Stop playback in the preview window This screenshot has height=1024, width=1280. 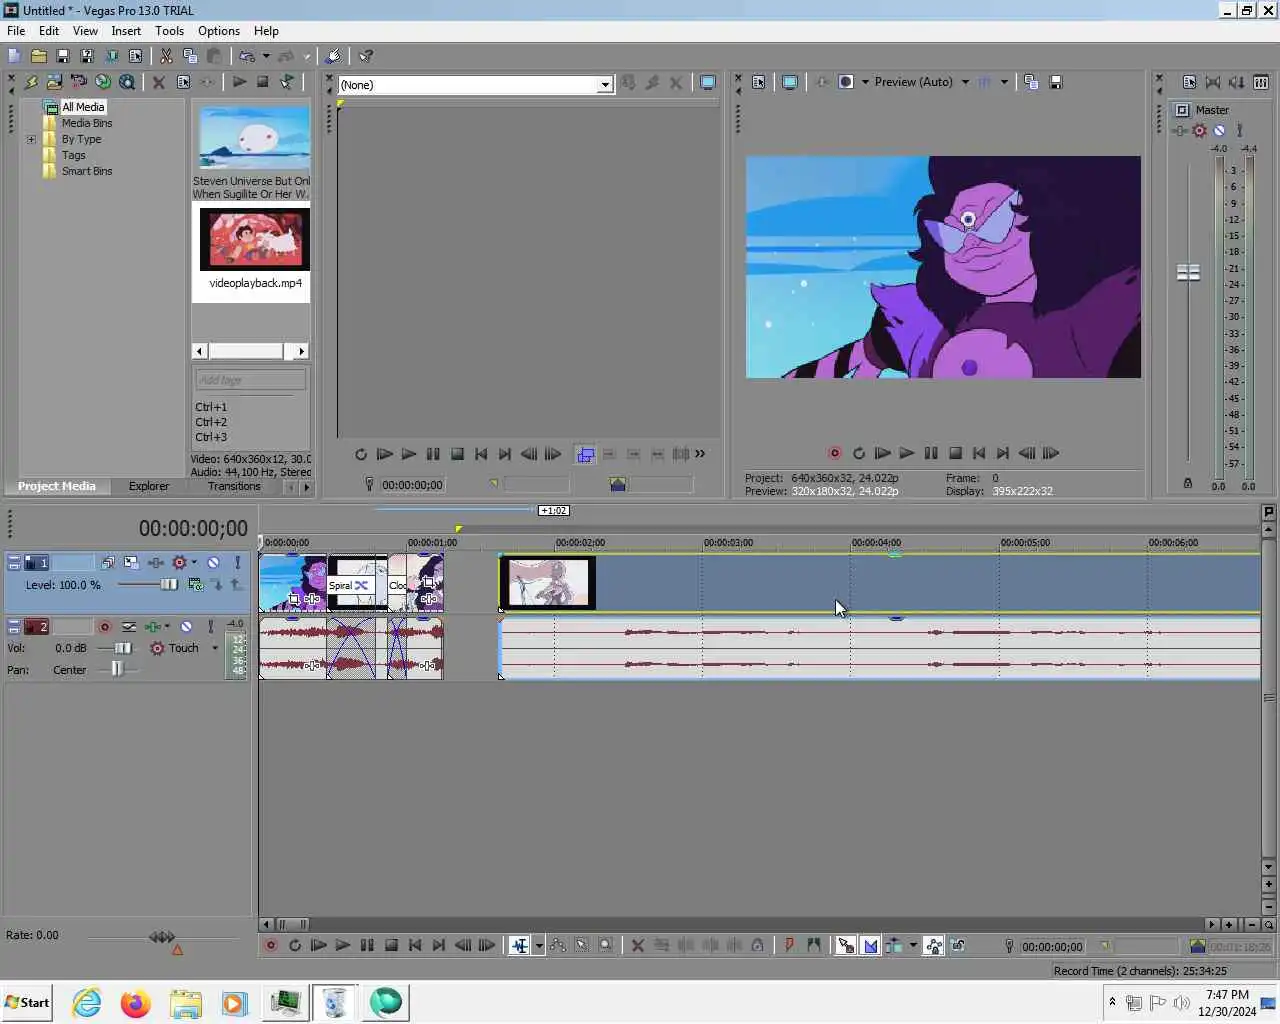(955, 453)
